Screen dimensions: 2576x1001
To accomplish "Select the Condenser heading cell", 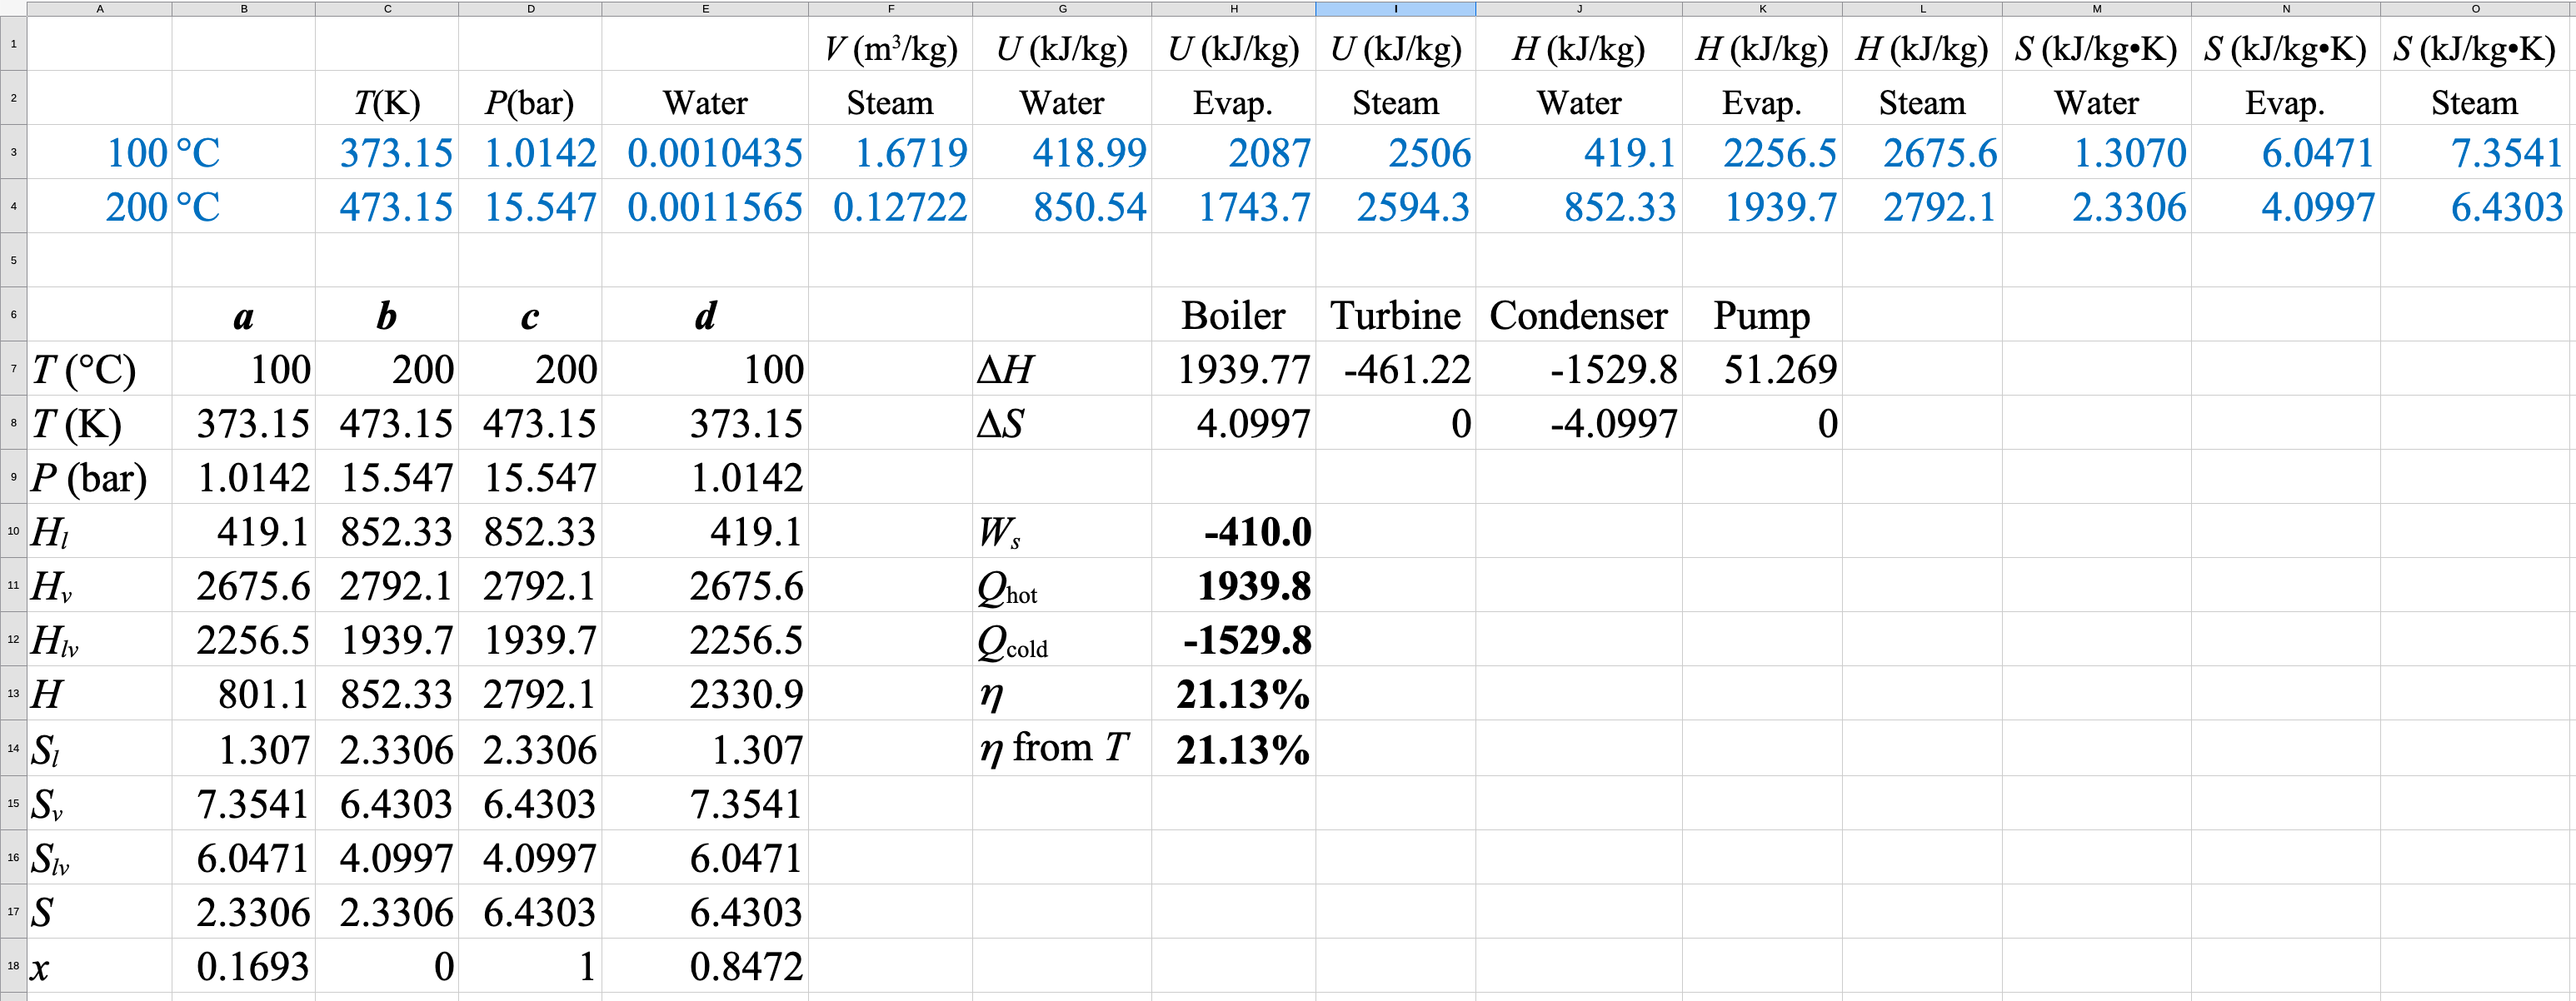I will tap(1578, 315).
